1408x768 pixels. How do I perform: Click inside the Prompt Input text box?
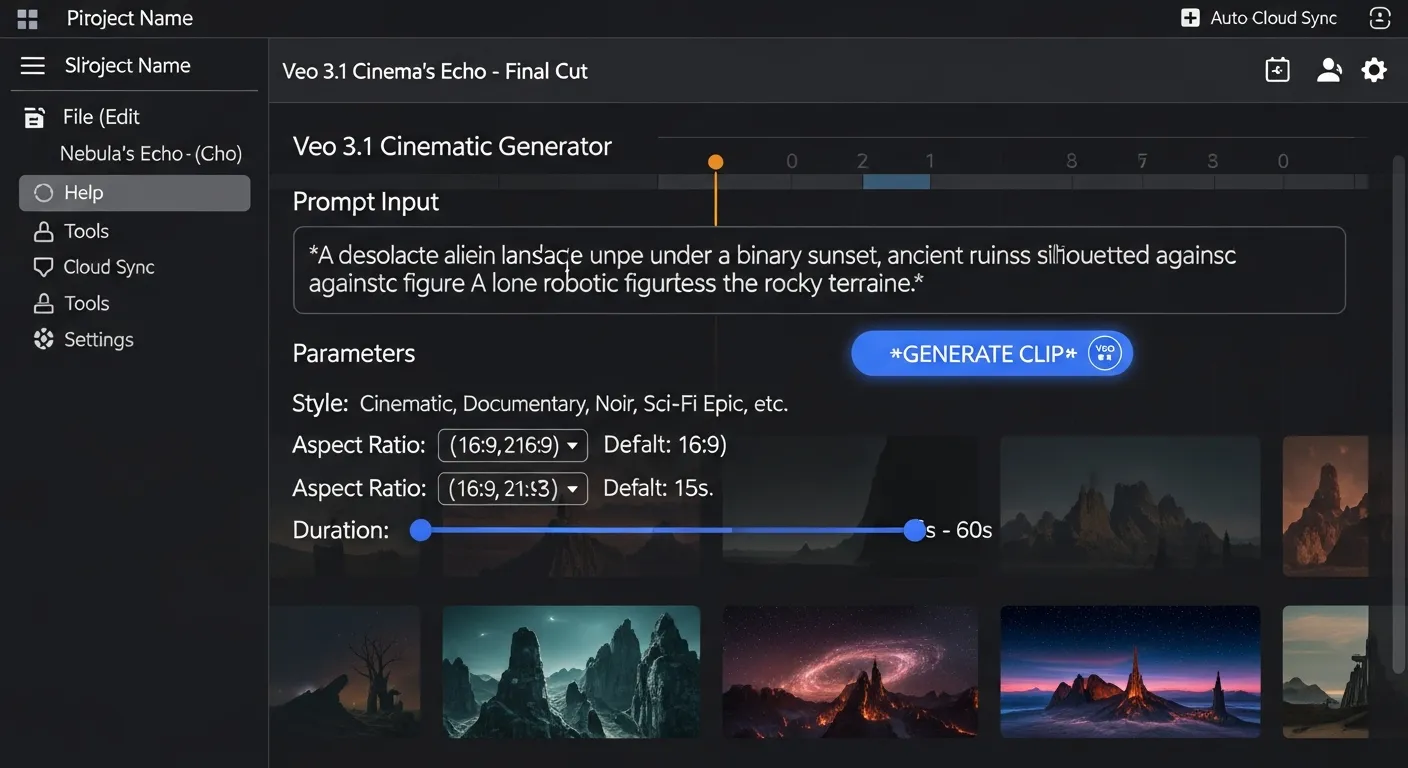(818, 270)
